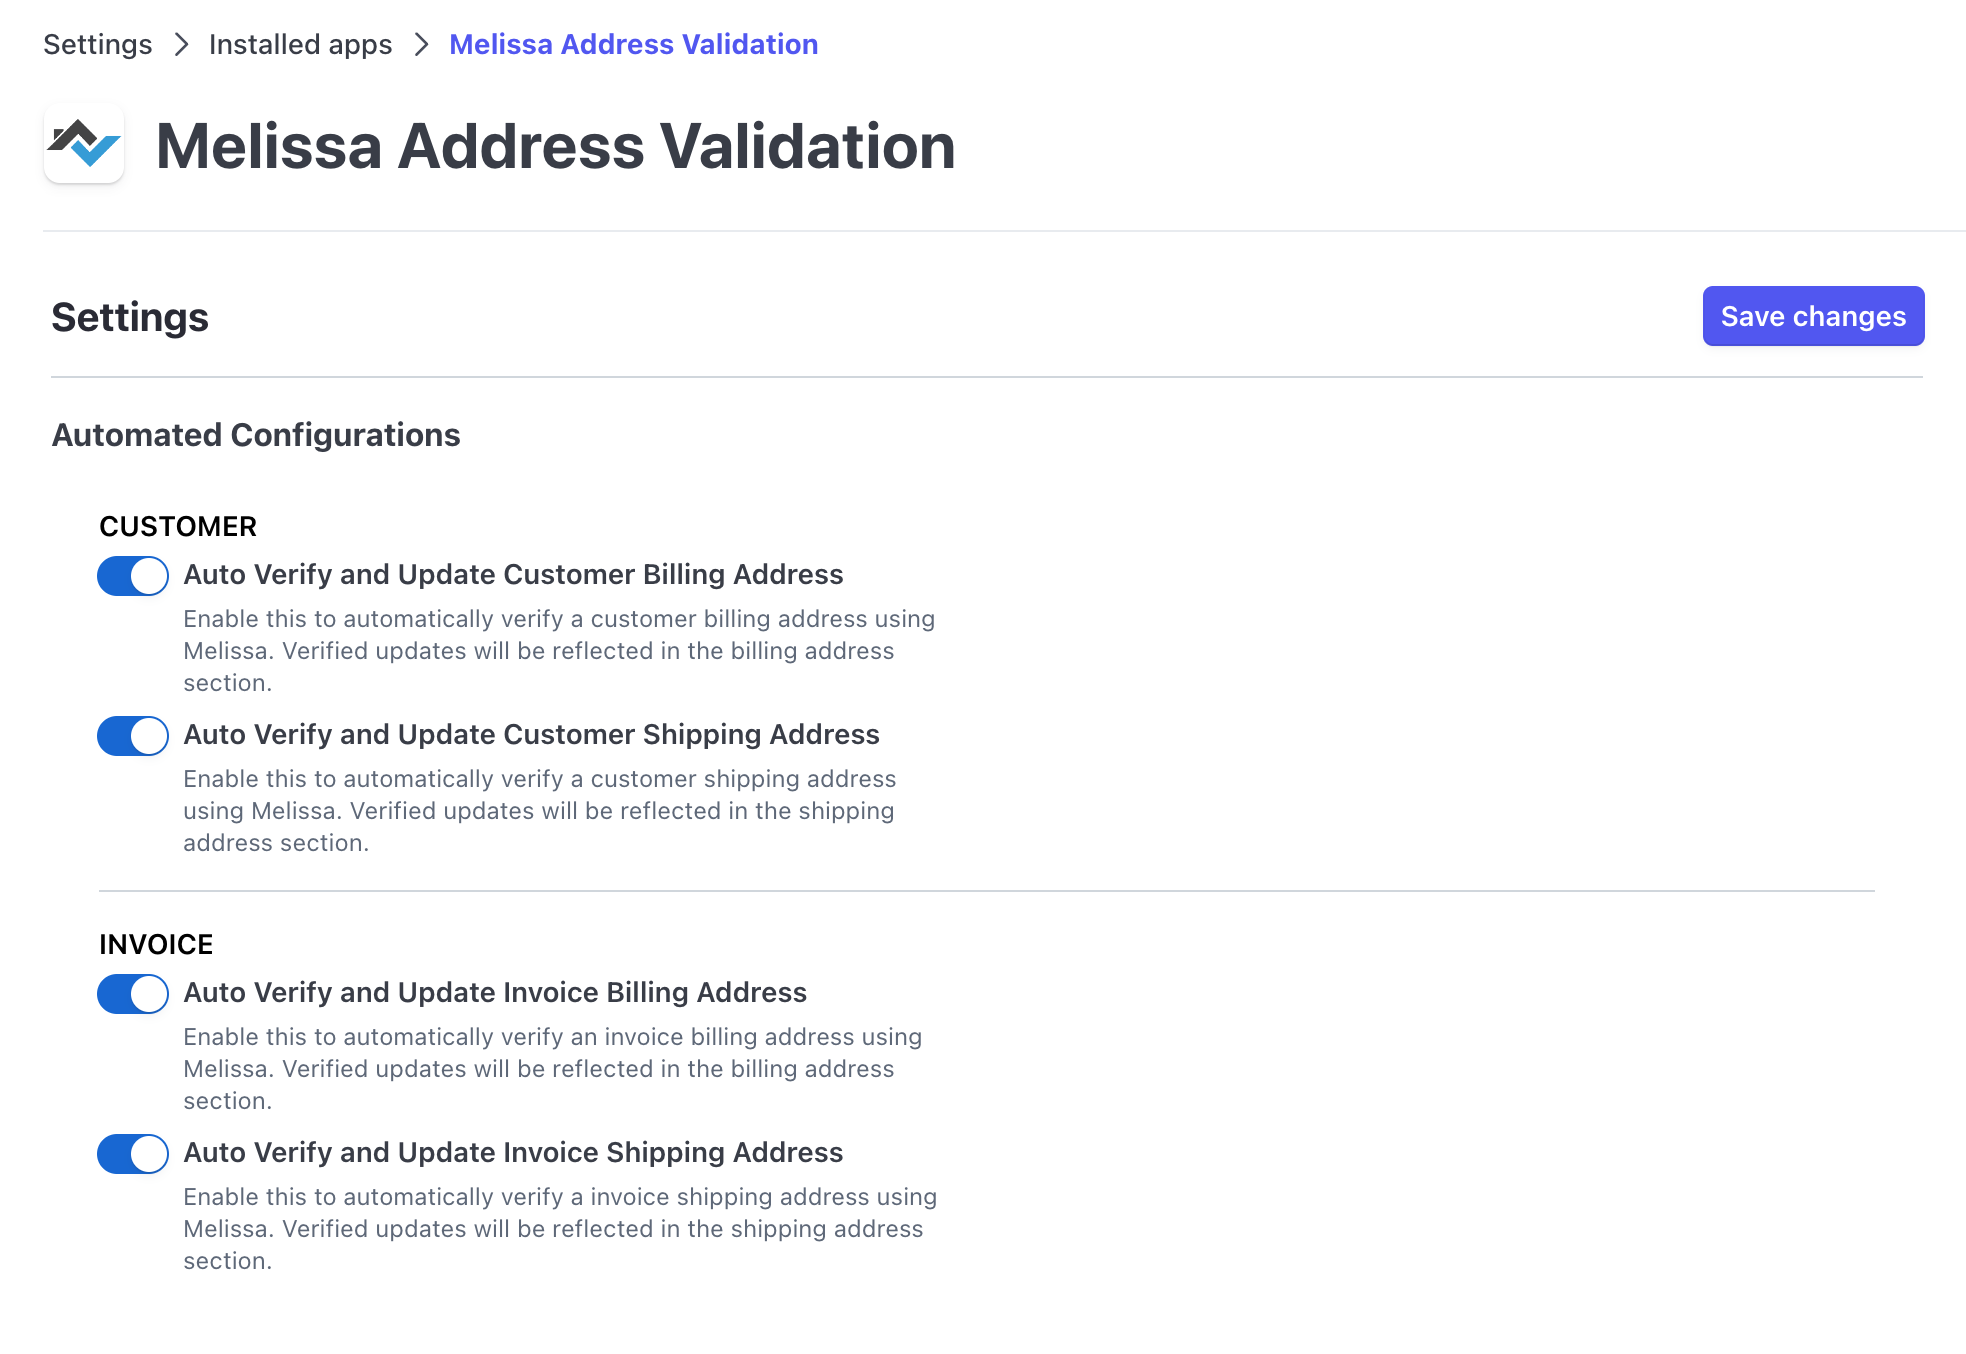Click the INVOICE group label
Image resolution: width=1966 pixels, height=1354 pixels.
click(156, 944)
